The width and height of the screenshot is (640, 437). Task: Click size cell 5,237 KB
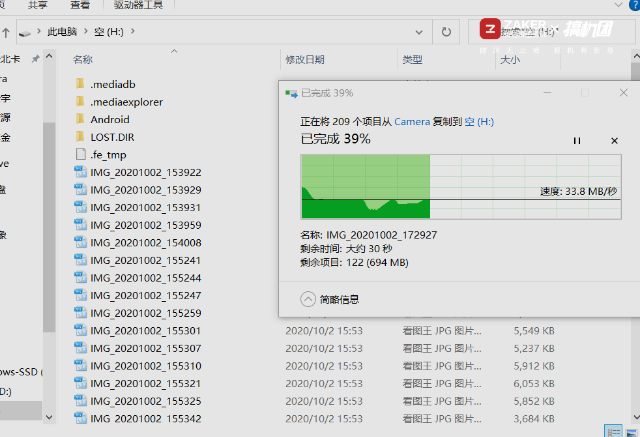534,348
